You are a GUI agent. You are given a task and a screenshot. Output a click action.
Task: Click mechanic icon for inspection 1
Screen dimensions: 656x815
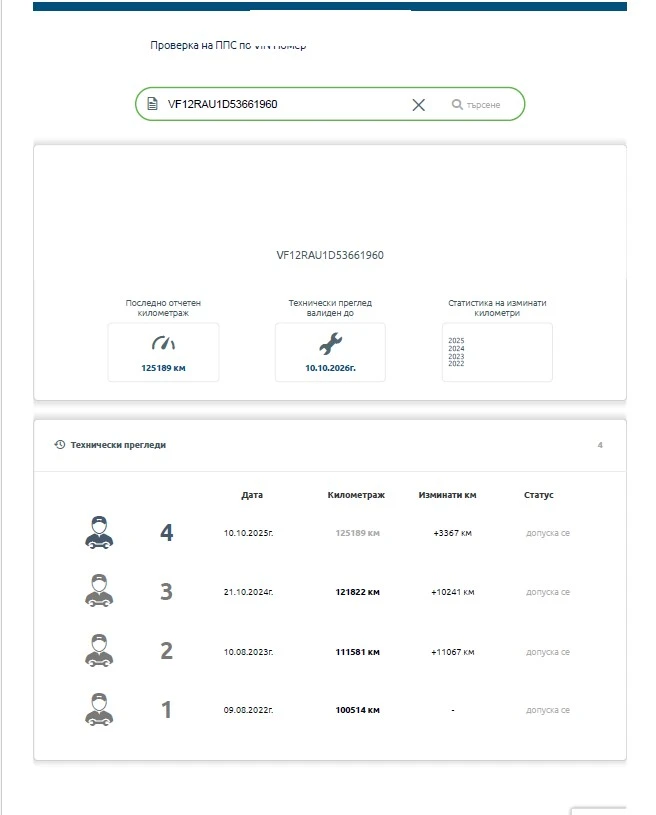coord(99,709)
